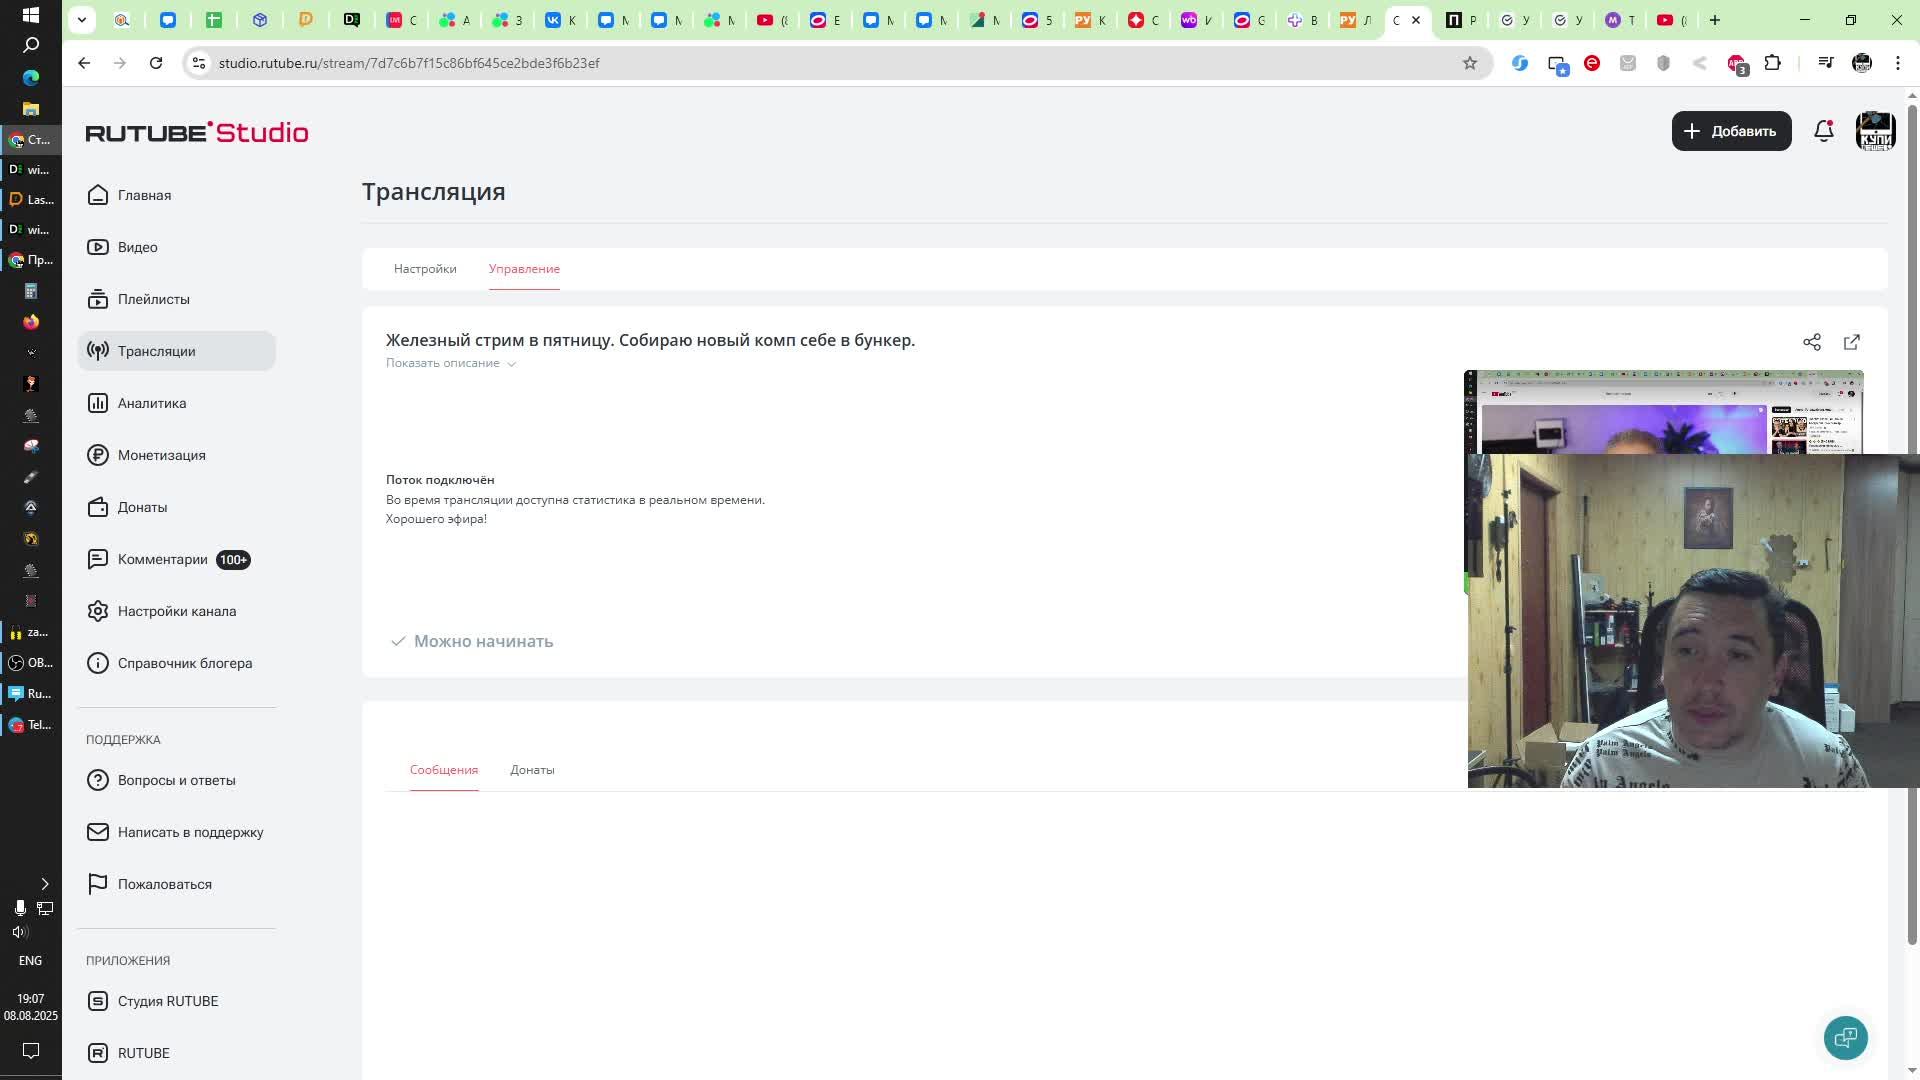This screenshot has height=1080, width=1920.
Task: Open Настройки канала settings
Action: coord(176,611)
